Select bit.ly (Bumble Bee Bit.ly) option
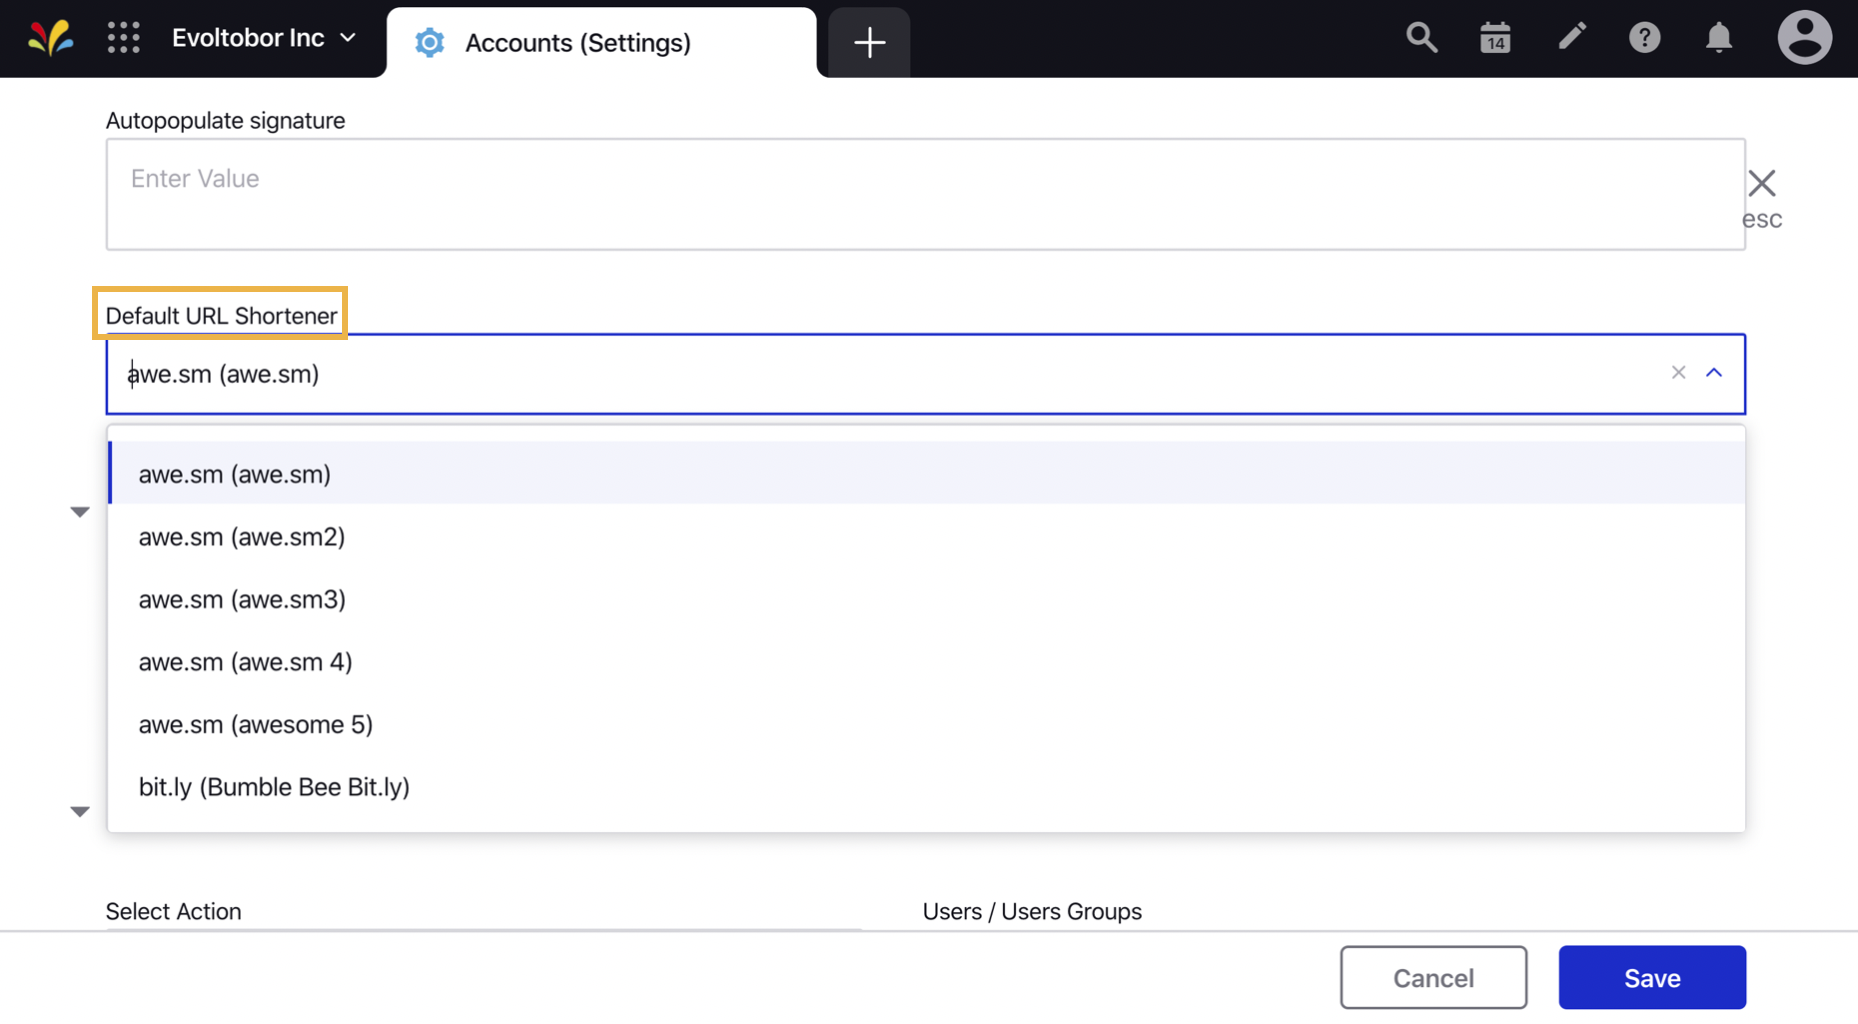Image resolution: width=1858 pixels, height=1024 pixels. [x=274, y=786]
